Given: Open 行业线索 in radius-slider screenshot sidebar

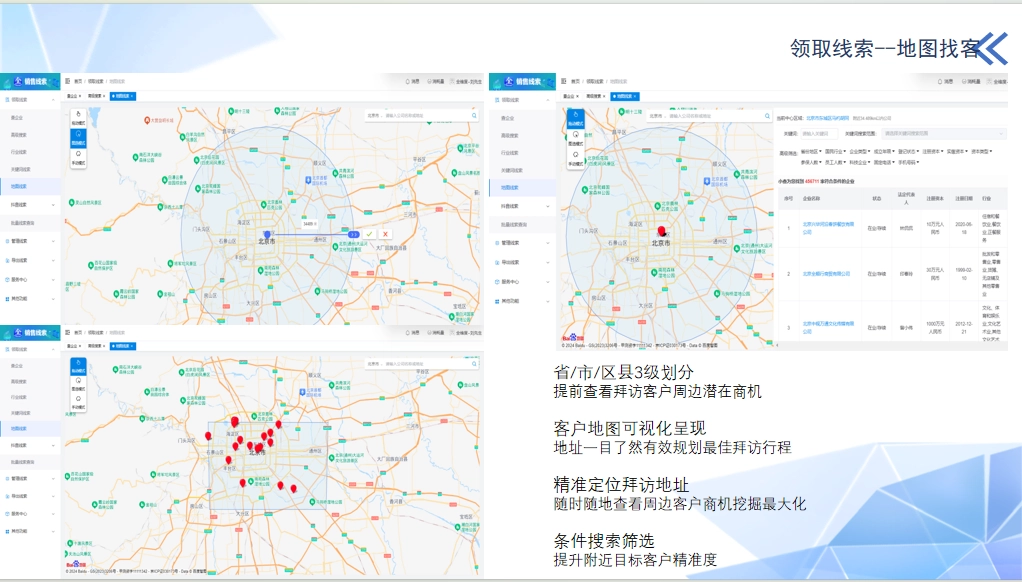Looking at the screenshot, I should tap(30, 152).
